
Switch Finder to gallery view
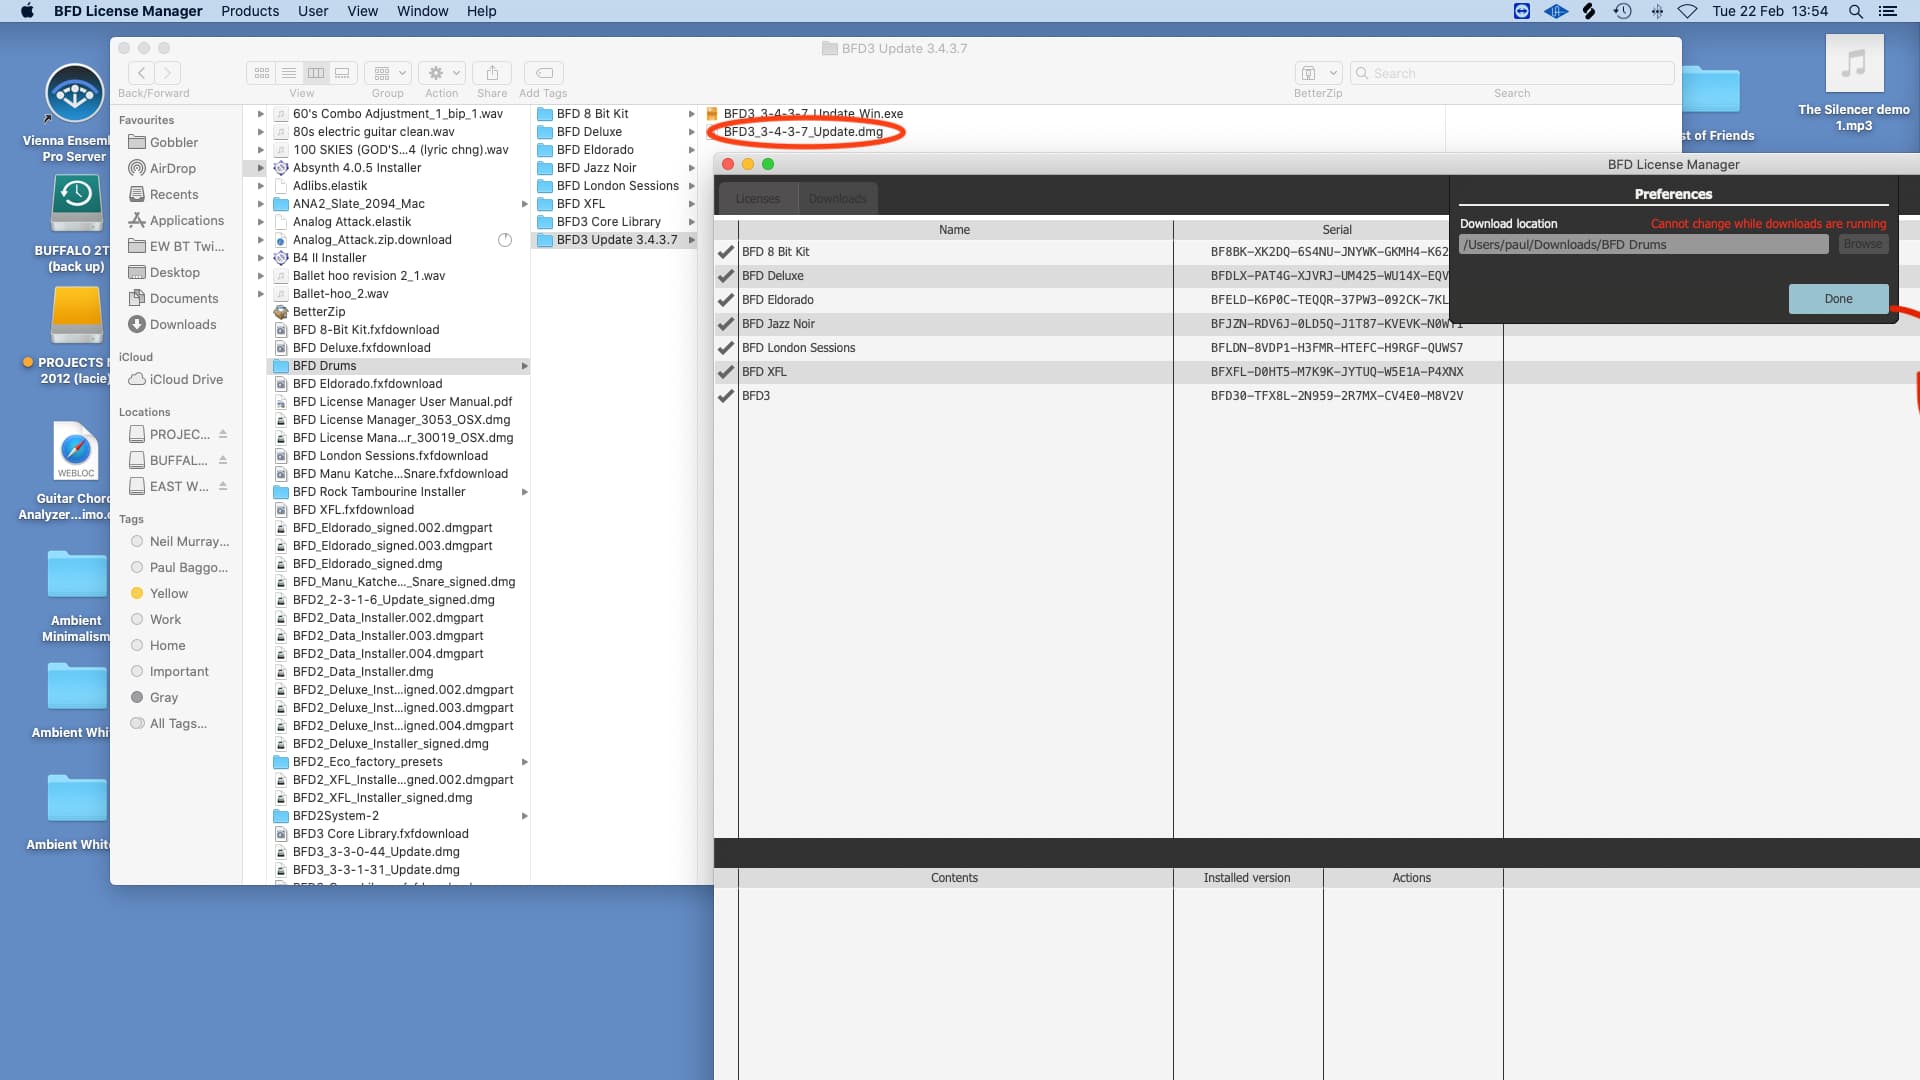[x=342, y=73]
